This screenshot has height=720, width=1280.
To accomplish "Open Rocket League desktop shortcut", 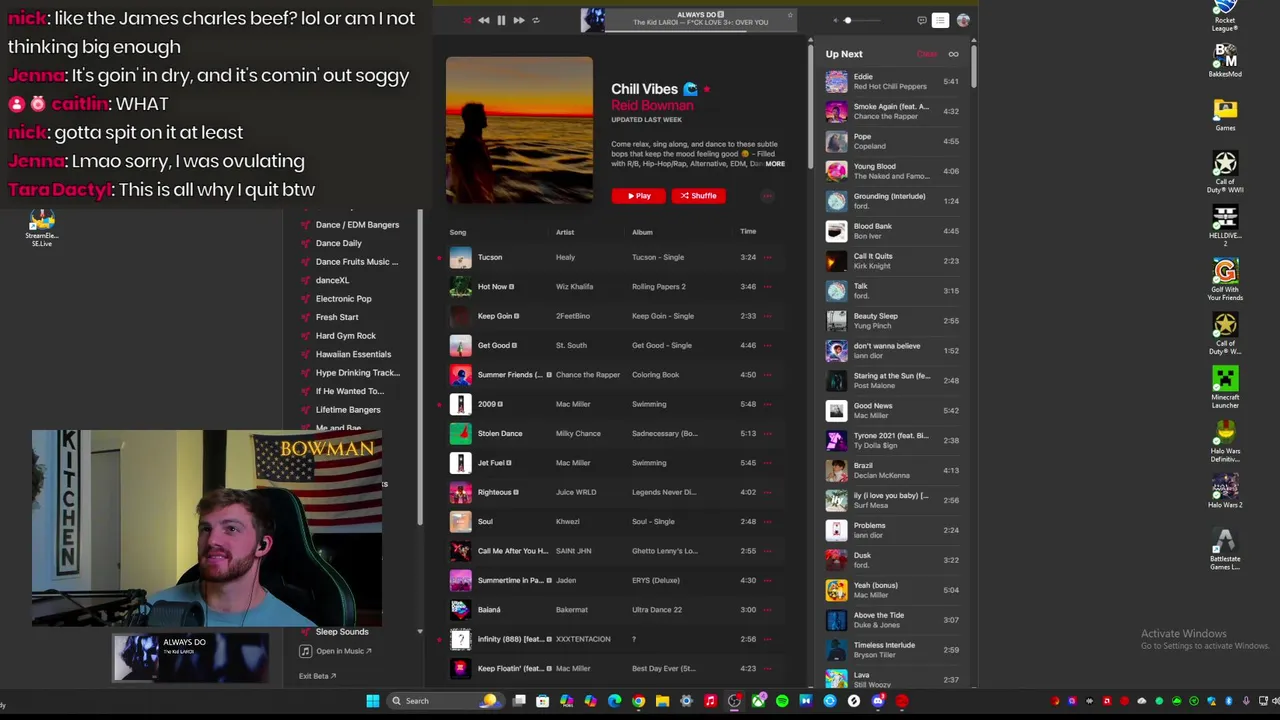I will 1225,17.
